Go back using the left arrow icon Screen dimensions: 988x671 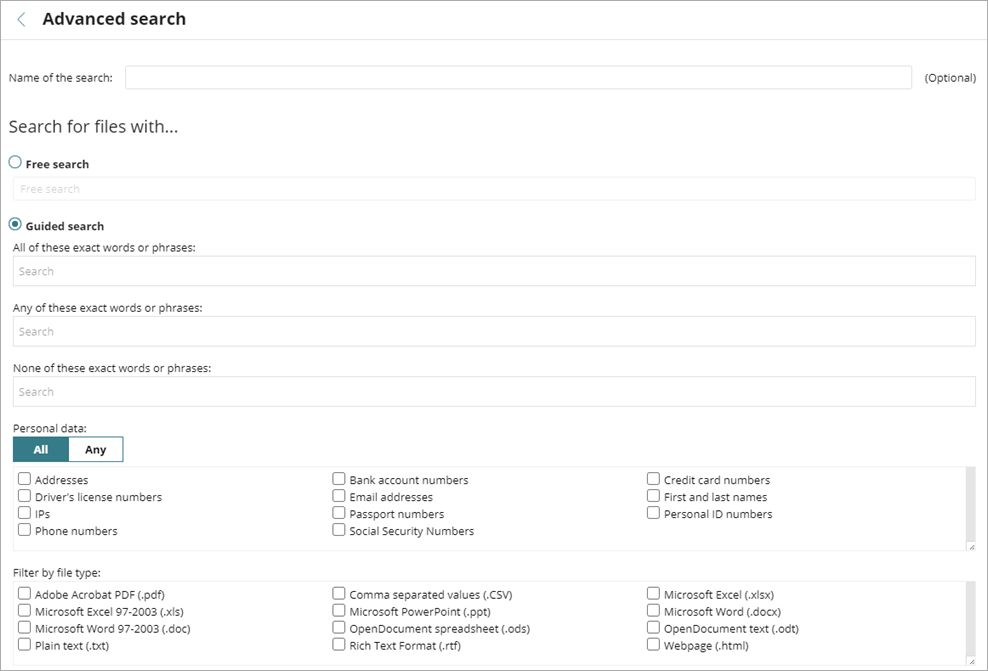click(x=20, y=18)
